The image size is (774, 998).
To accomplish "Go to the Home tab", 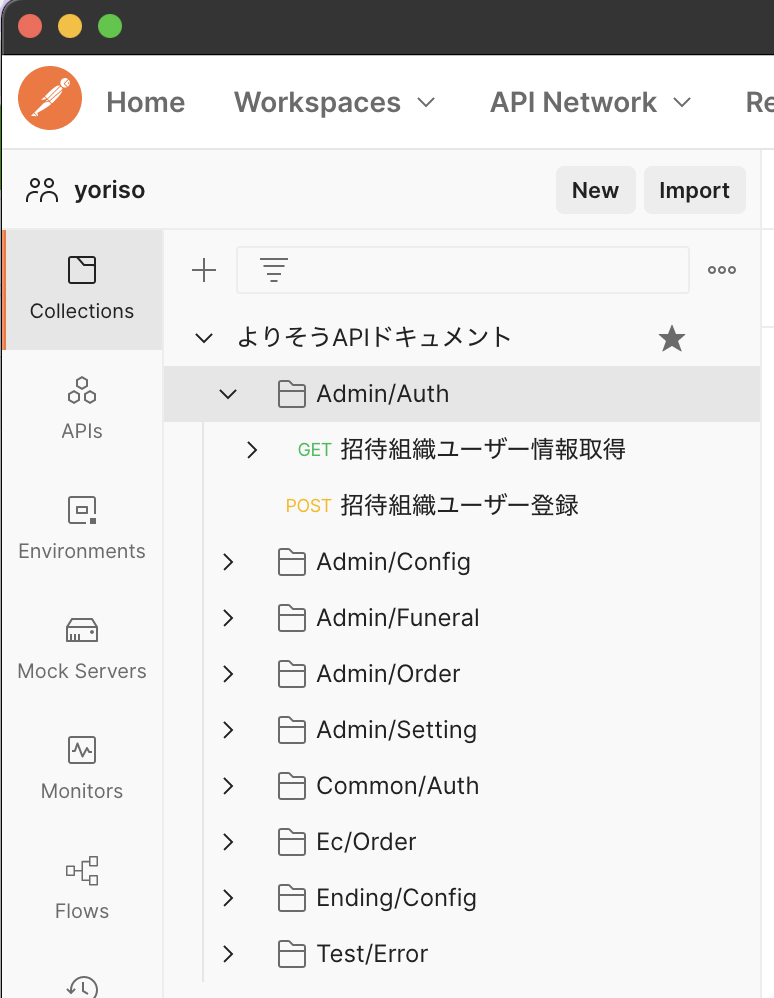I will tap(145, 102).
